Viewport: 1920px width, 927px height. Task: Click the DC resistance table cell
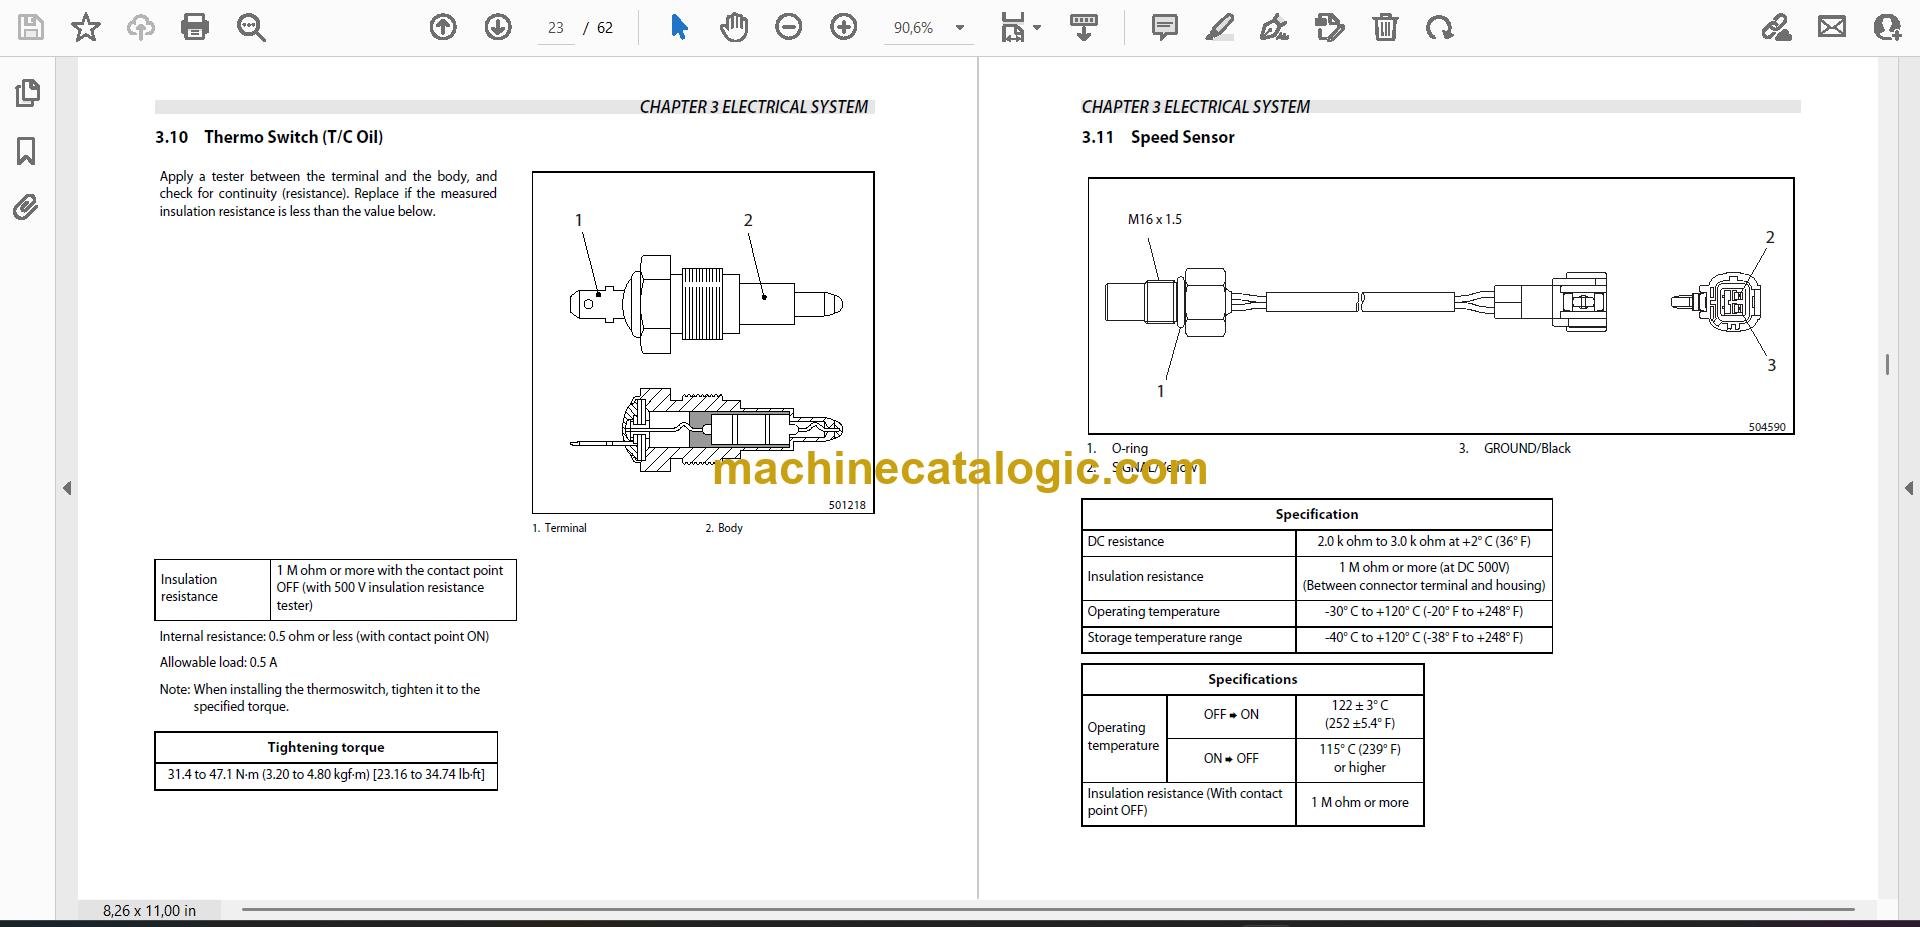click(x=1189, y=542)
